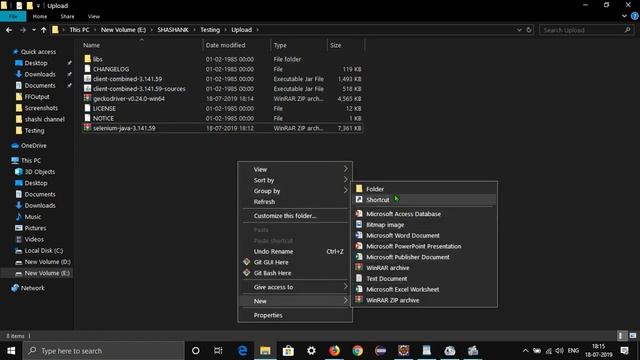Create a new Bitmap image
The width and height of the screenshot is (640, 360).
[x=424, y=224]
